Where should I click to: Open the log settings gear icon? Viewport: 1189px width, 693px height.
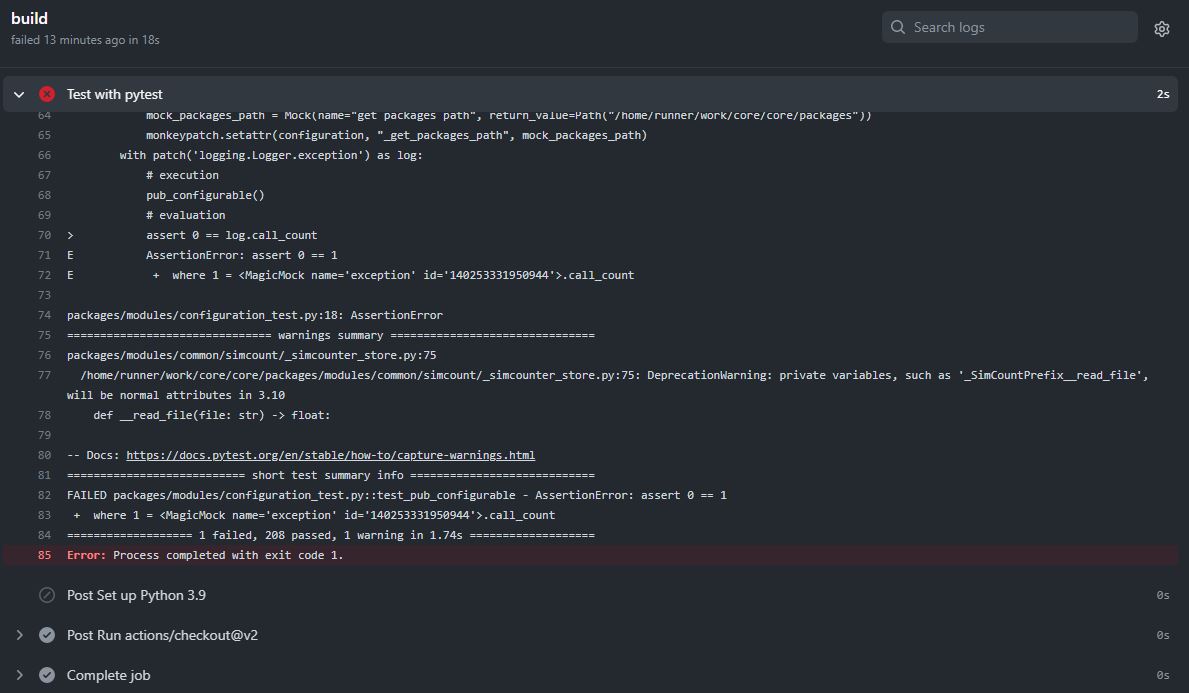(1161, 29)
